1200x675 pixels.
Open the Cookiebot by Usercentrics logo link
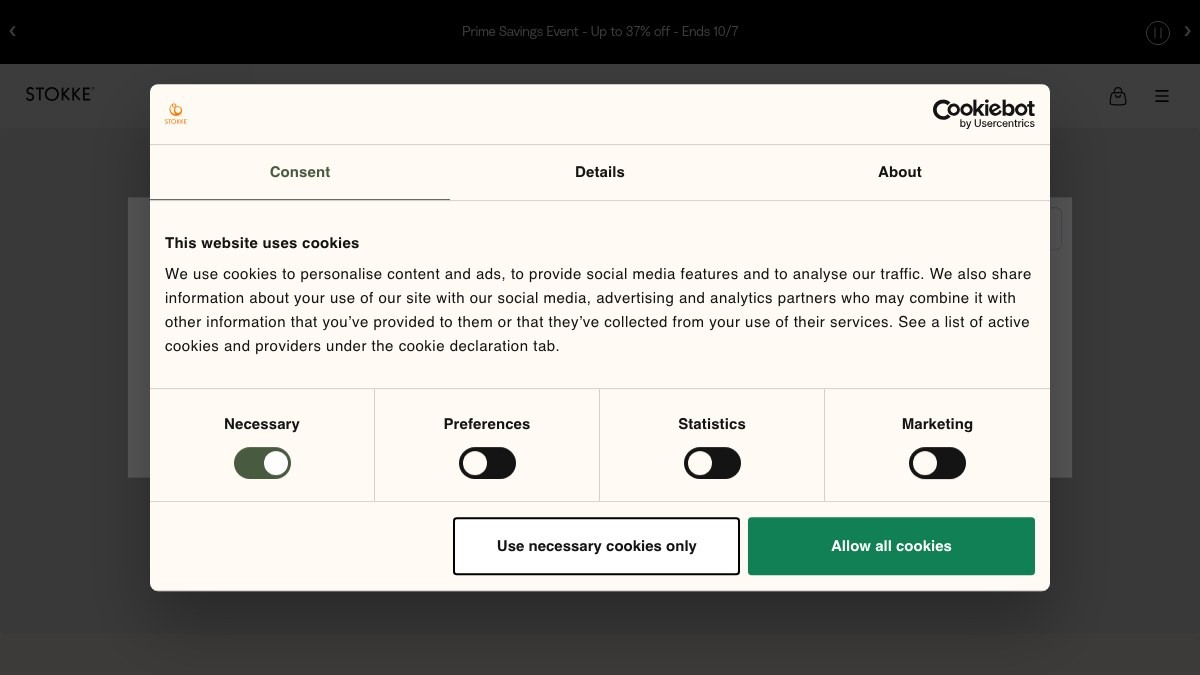[x=984, y=114]
